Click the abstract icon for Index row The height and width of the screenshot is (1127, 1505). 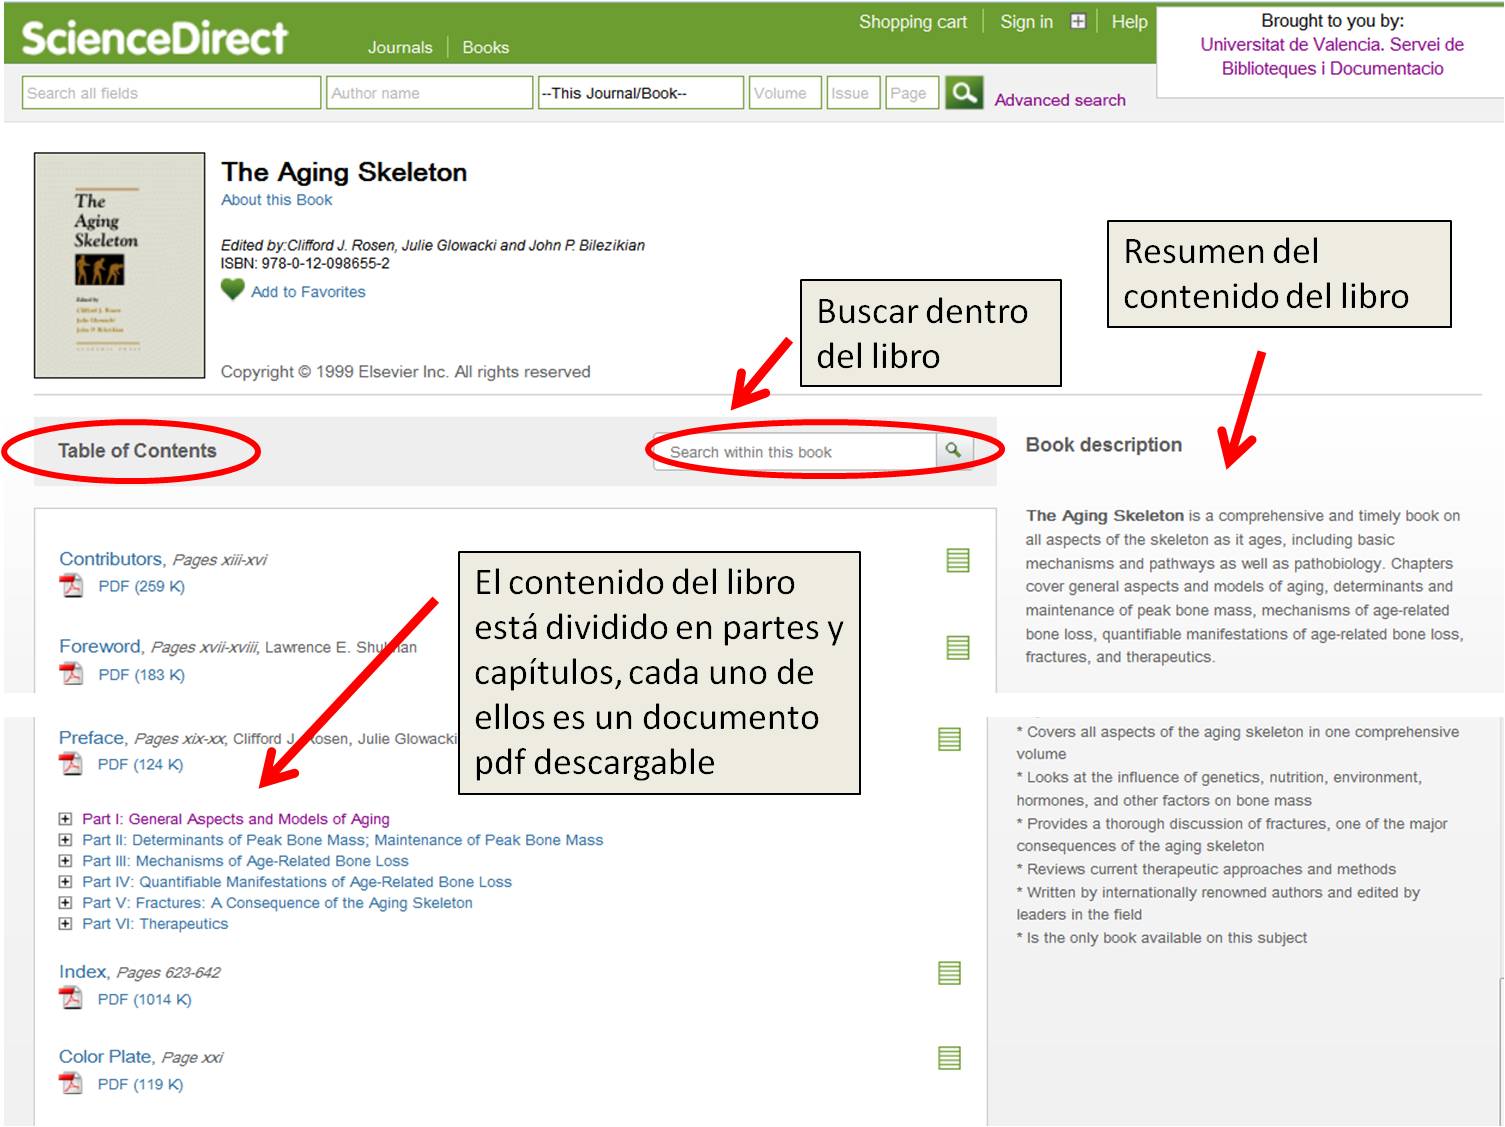pos(950,973)
